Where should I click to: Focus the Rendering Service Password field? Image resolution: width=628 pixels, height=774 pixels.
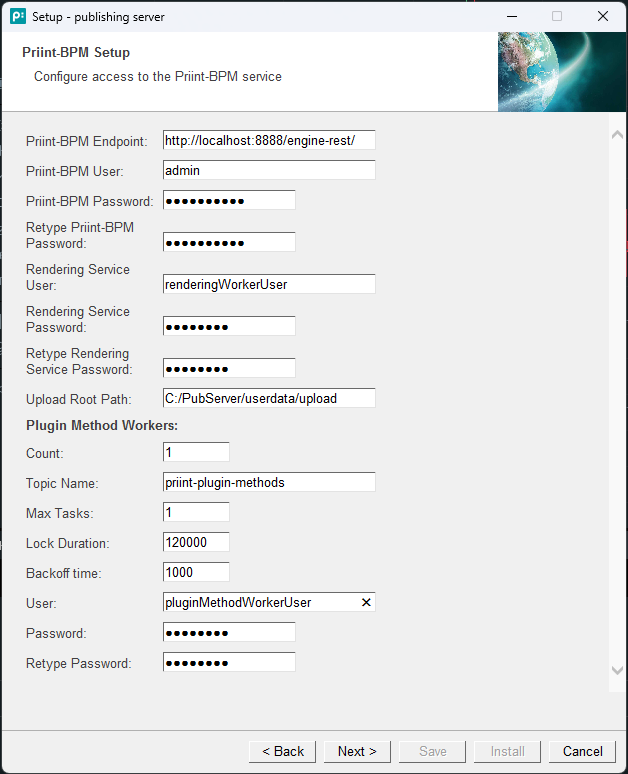pos(229,326)
